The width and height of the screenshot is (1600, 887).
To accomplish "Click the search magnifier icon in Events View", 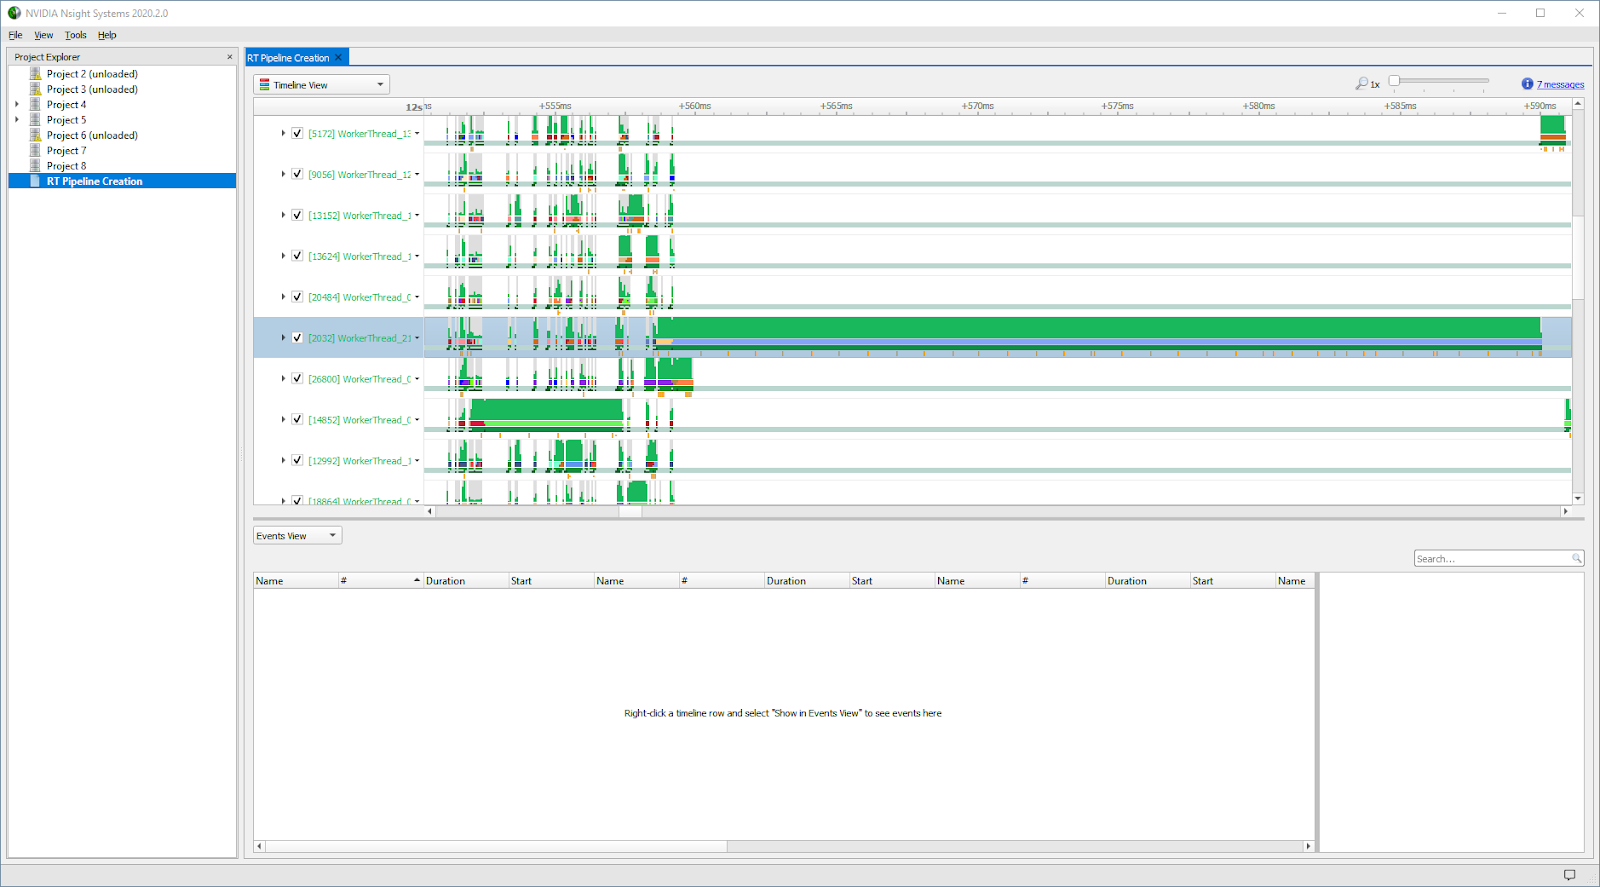I will click(1576, 558).
